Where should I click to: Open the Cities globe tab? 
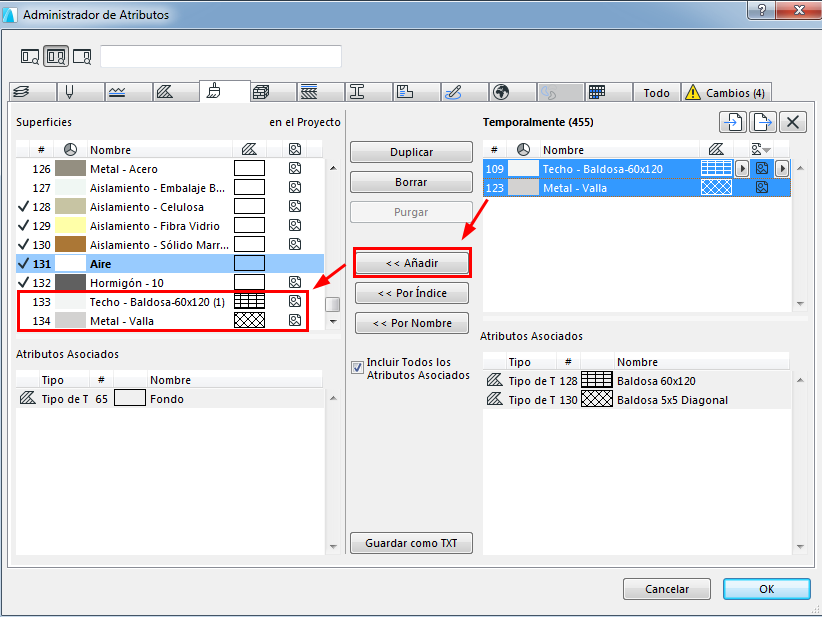click(x=513, y=92)
